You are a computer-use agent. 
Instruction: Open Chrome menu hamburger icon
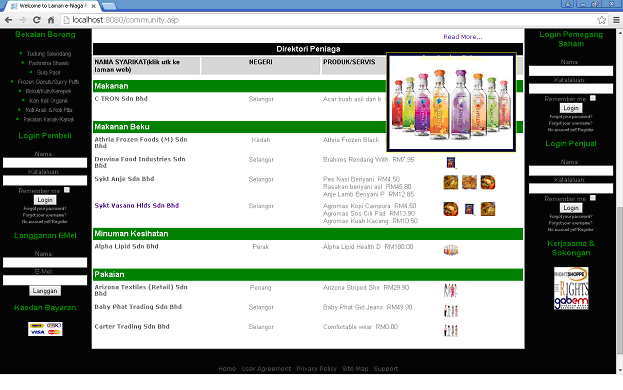click(x=616, y=20)
